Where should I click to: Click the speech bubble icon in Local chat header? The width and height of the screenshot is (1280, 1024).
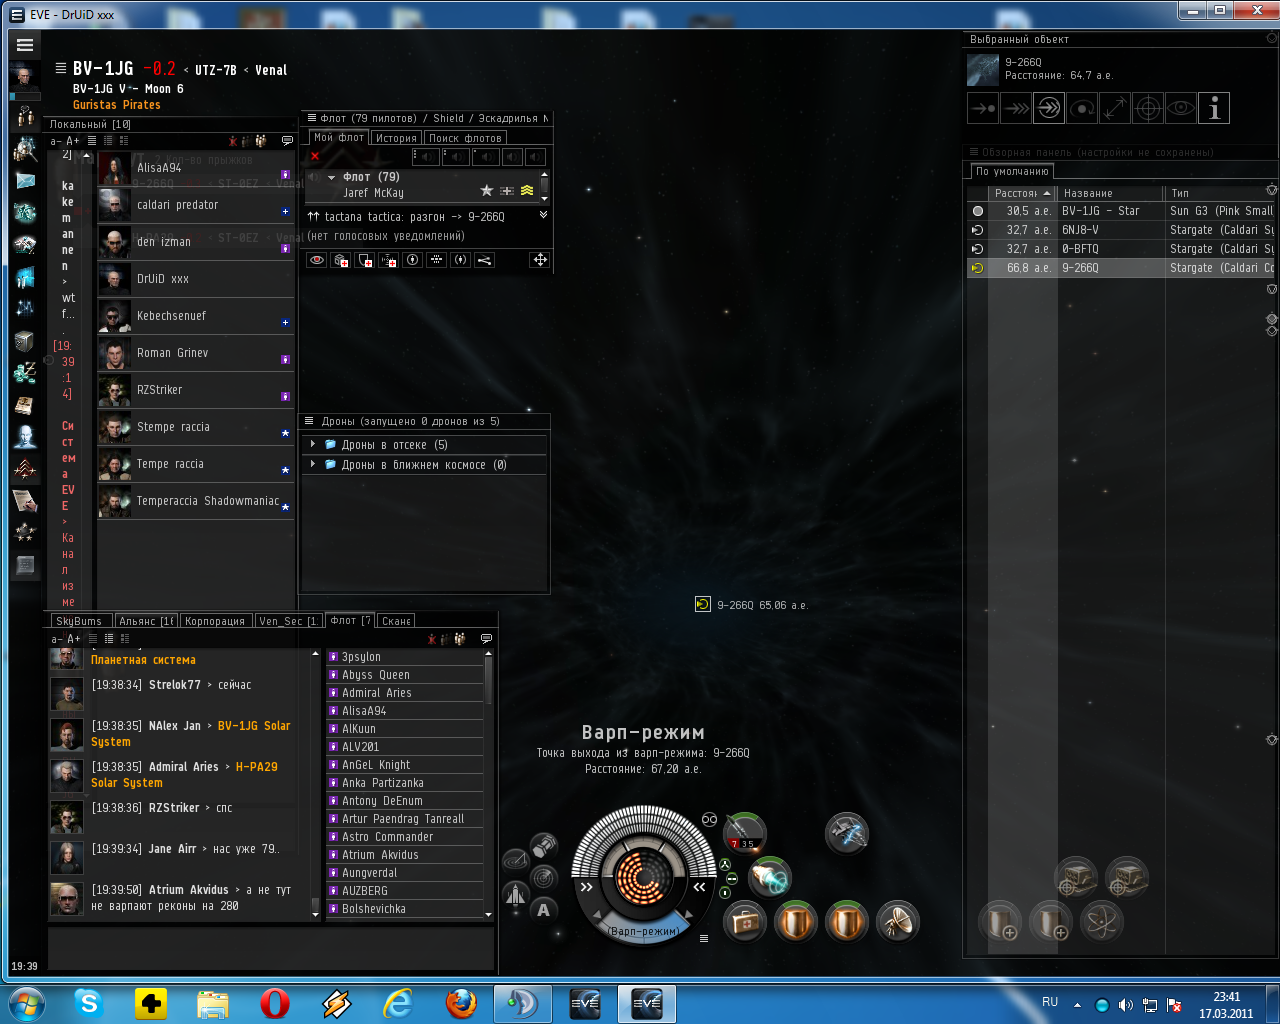[x=287, y=141]
